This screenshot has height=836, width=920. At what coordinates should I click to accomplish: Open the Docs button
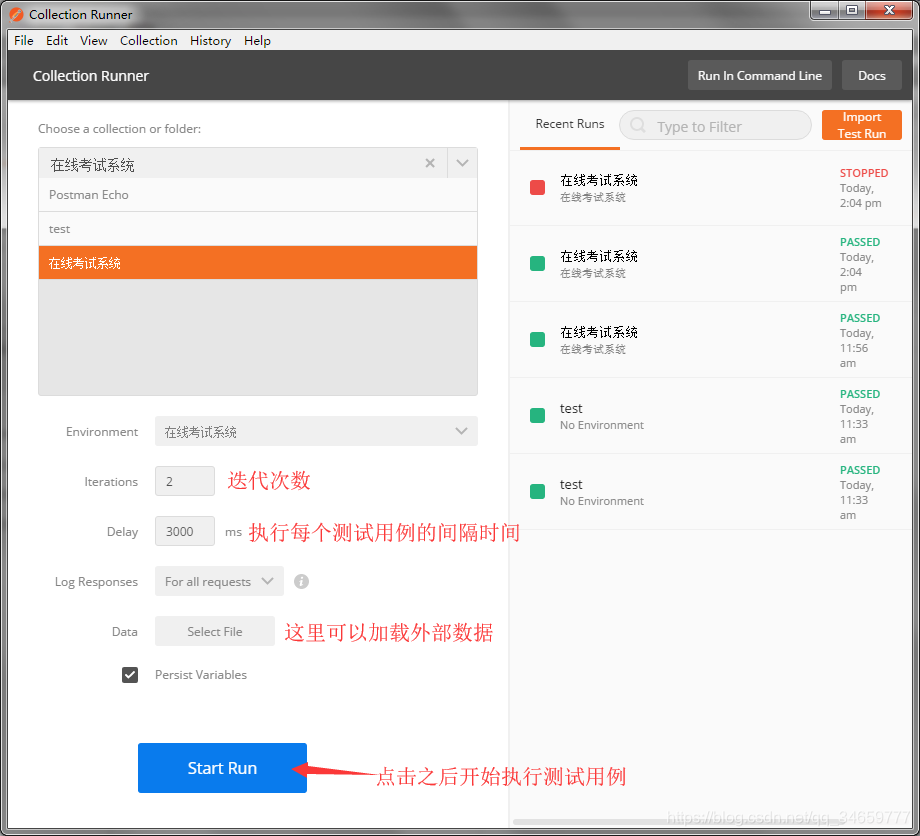pos(871,75)
